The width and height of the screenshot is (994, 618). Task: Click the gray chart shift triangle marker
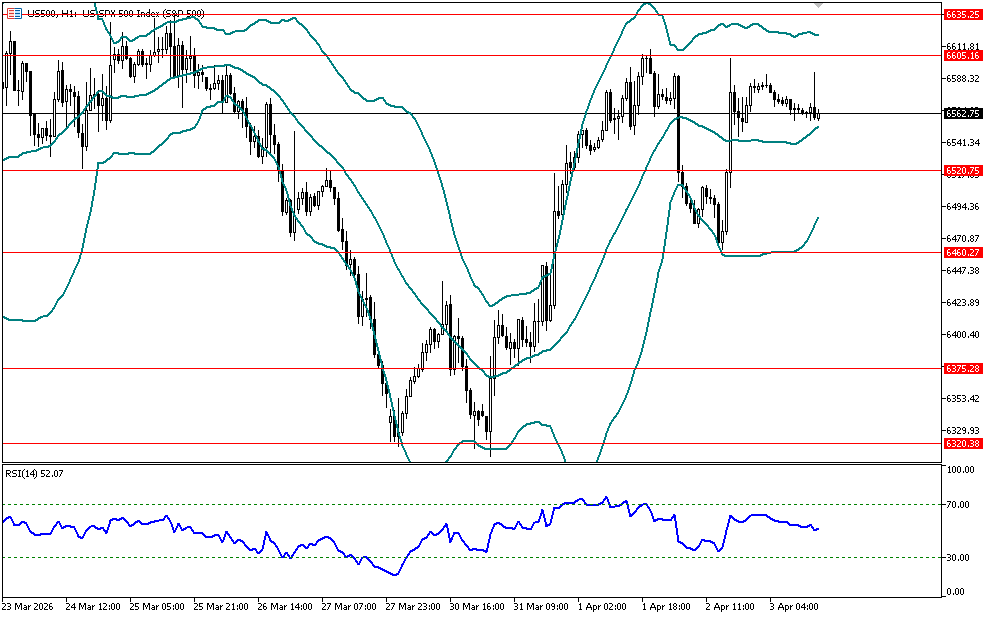coord(820,5)
